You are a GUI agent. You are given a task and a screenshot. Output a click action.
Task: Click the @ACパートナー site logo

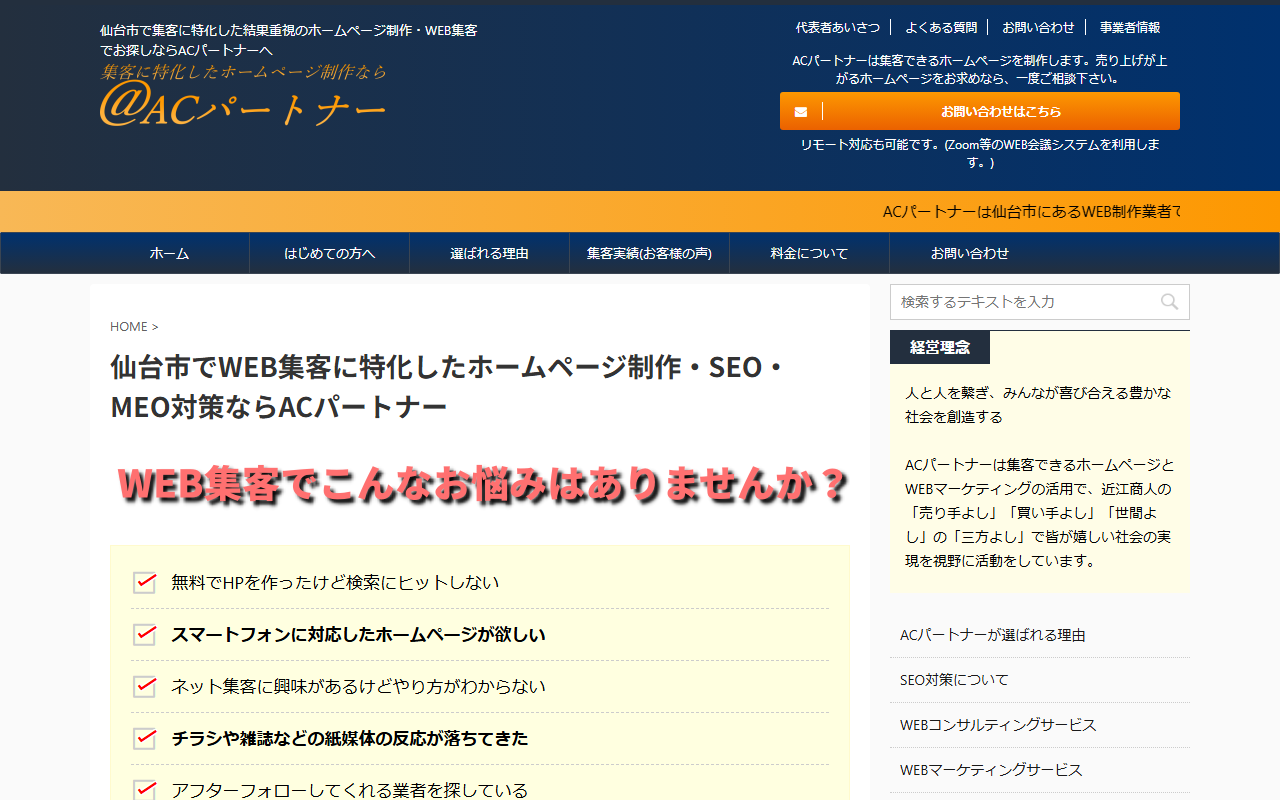pos(240,105)
